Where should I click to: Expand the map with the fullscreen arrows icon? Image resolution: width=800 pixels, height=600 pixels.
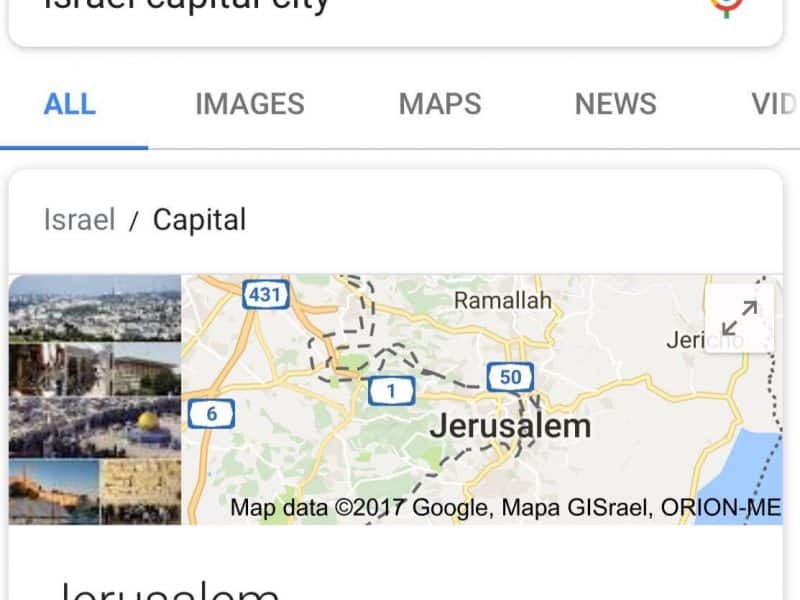[x=739, y=319]
